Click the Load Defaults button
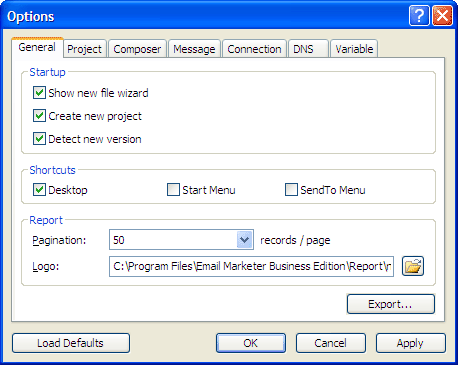Image resolution: width=458 pixels, height=365 pixels. click(x=71, y=343)
